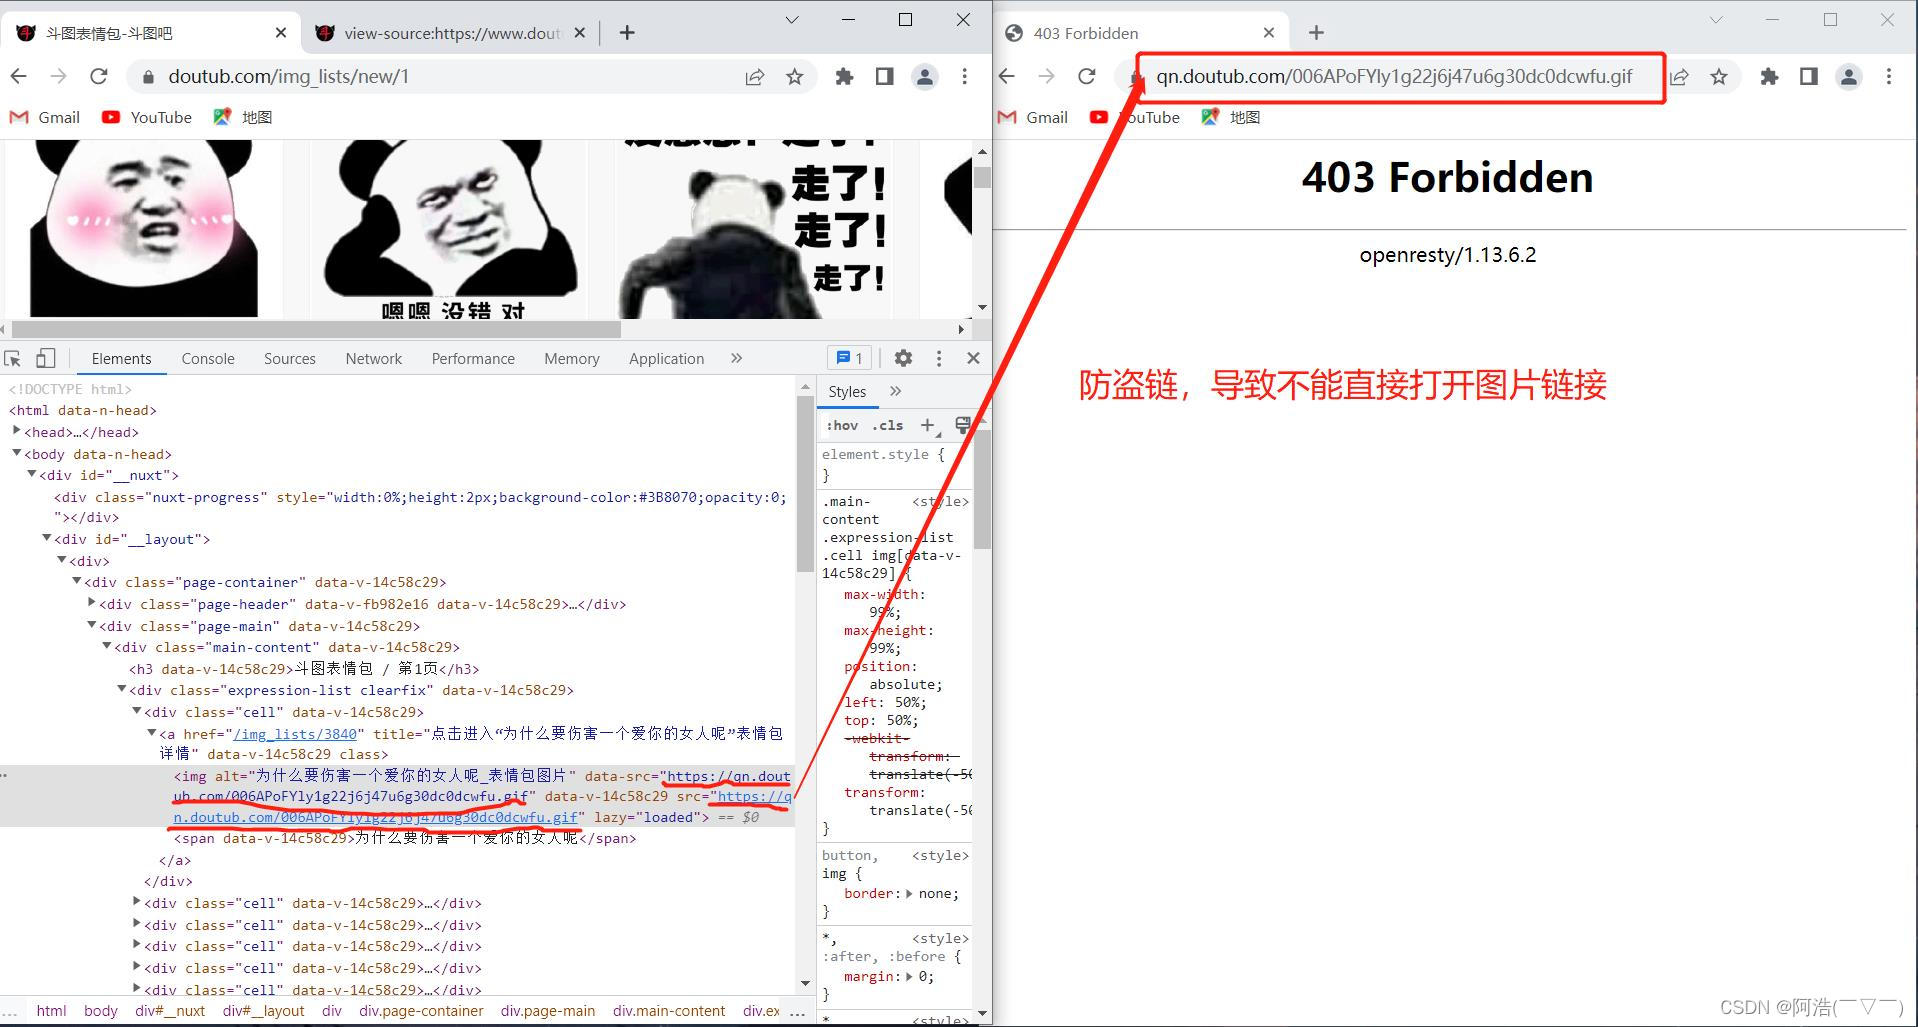Image resolution: width=1918 pixels, height=1027 pixels.
Task: Open the Application tab
Action: coord(666,358)
